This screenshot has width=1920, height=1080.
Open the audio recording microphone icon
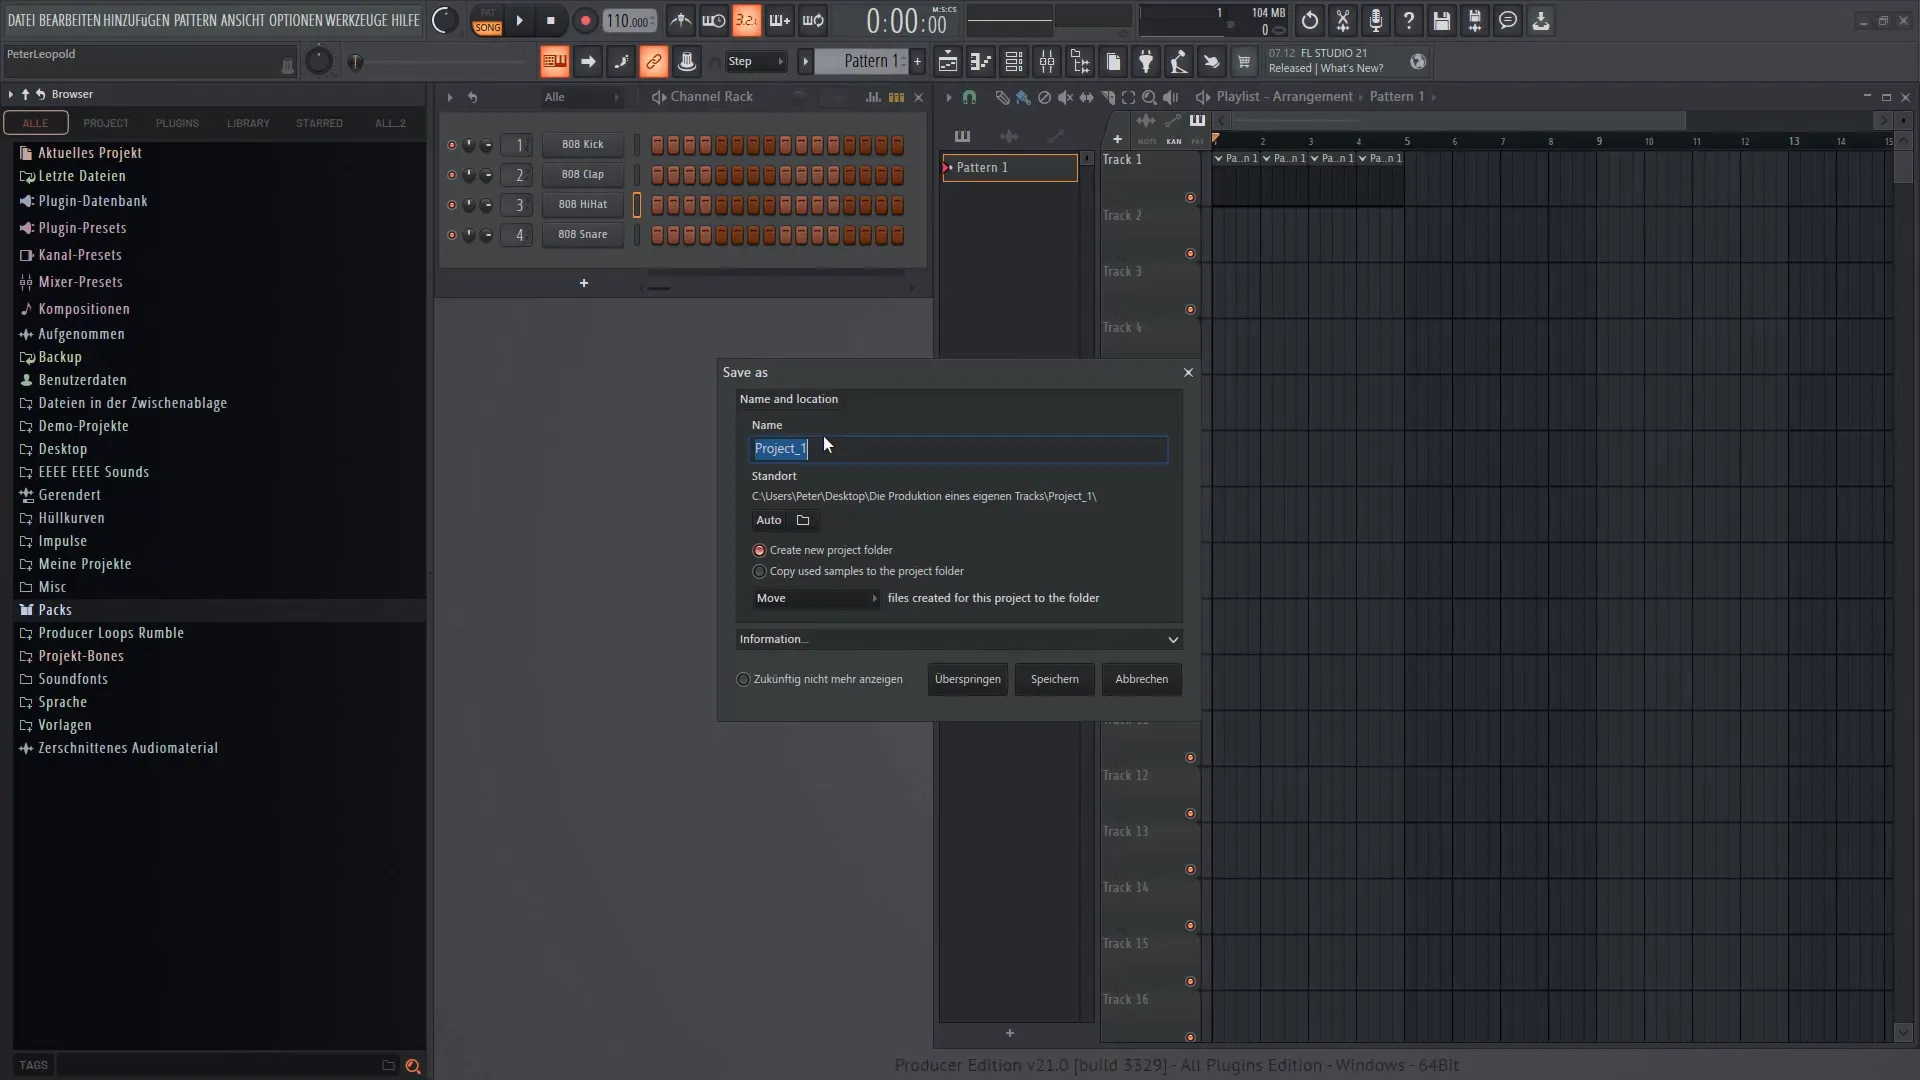1376,20
